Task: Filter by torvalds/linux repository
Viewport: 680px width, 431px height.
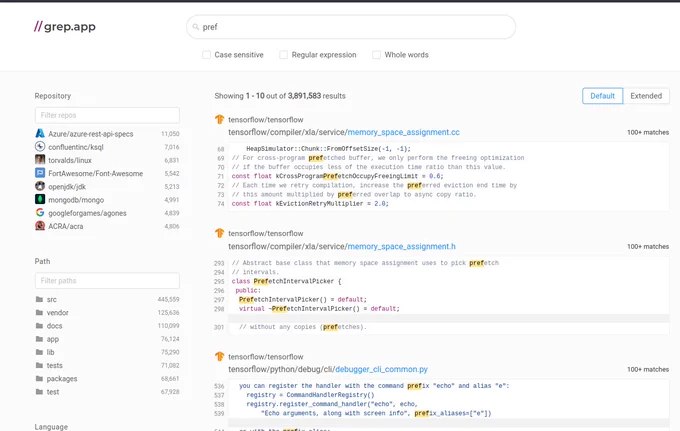Action: pyautogui.click(x=70, y=160)
